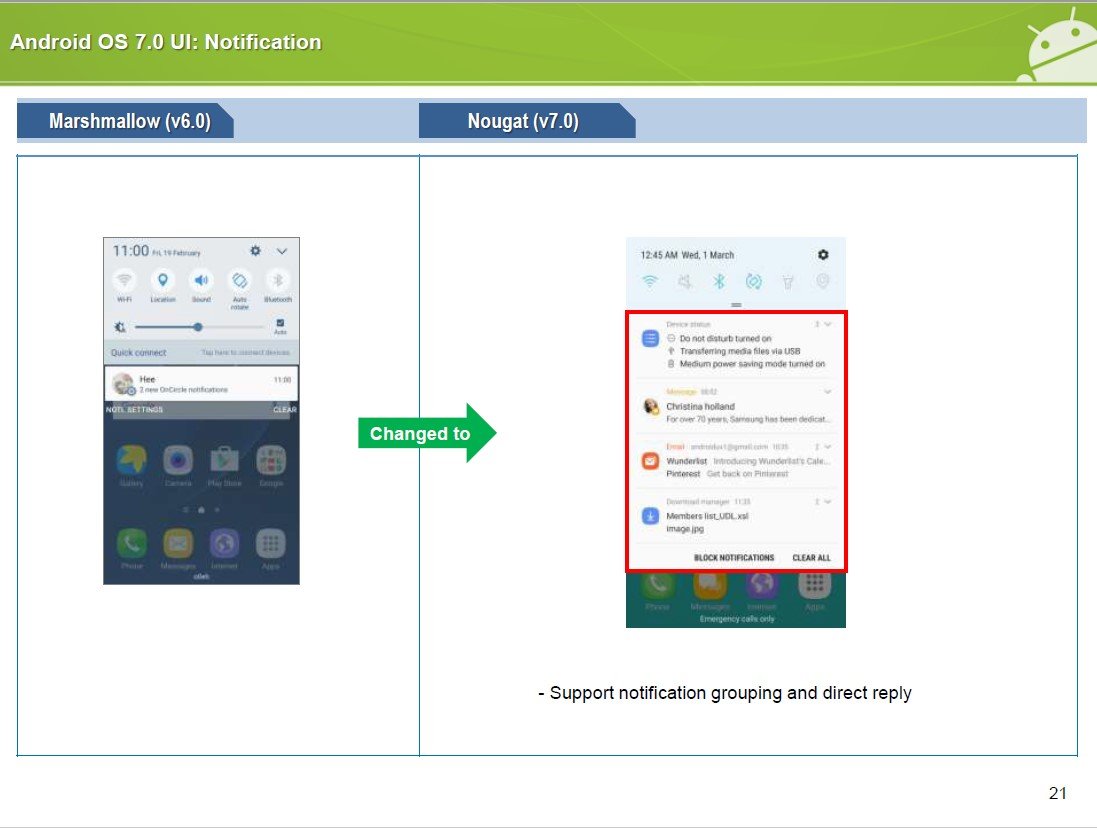Click BLOCK NOTIFICATIONS button

[734, 557]
